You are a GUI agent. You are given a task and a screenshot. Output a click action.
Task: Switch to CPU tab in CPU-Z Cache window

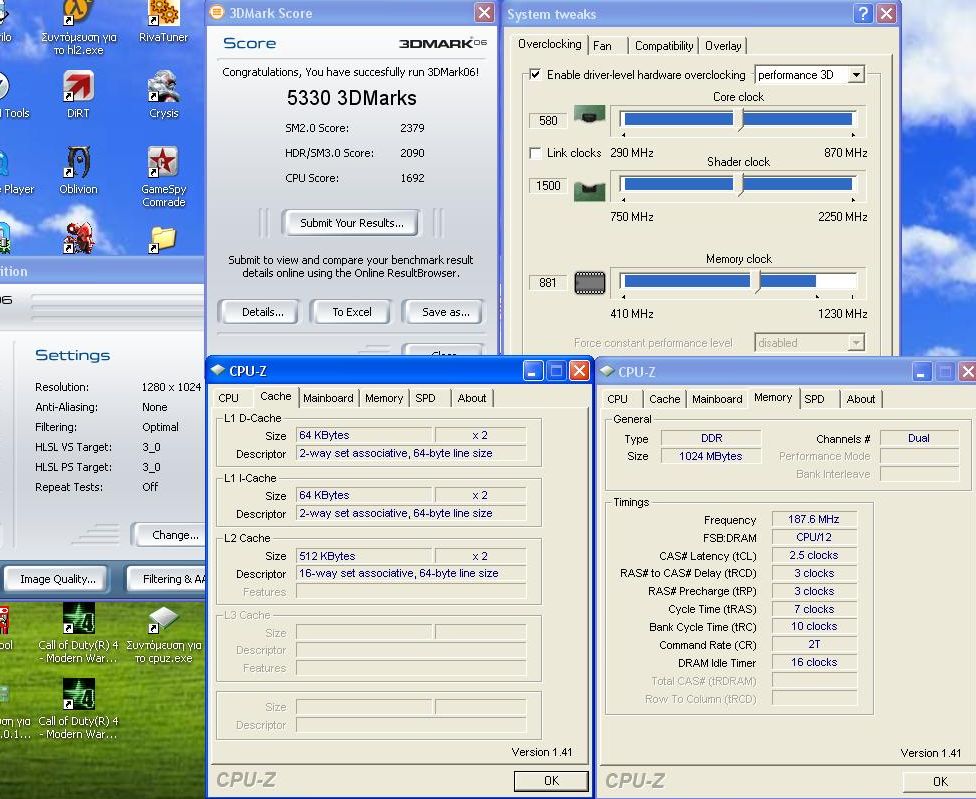click(x=228, y=398)
